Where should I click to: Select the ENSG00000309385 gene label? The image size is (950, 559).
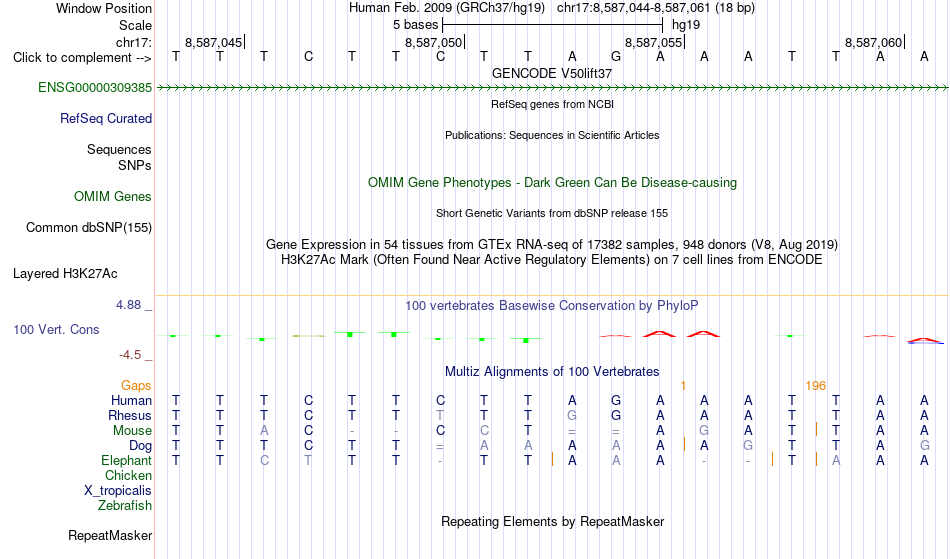pos(95,88)
